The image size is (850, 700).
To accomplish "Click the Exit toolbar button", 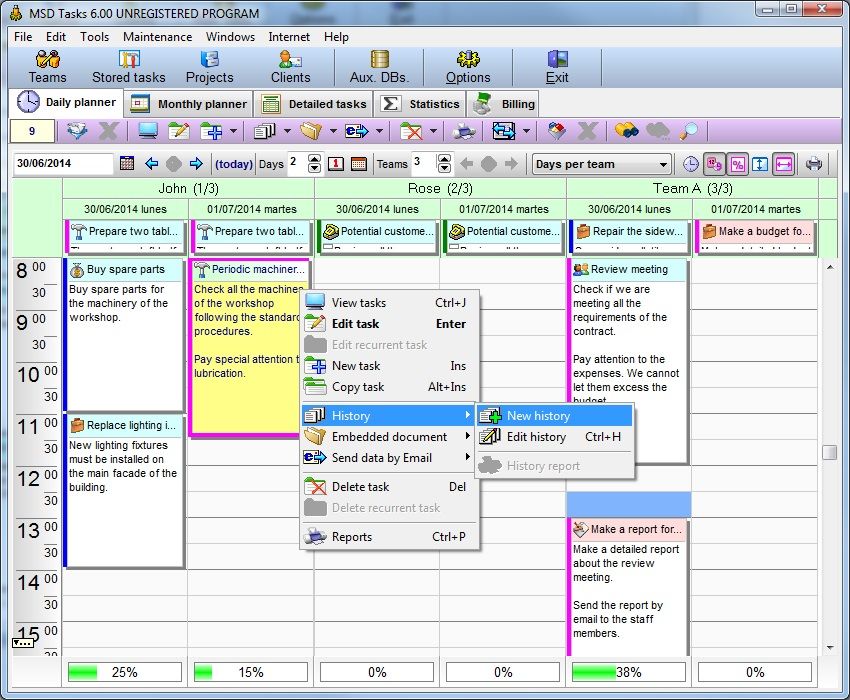I will [557, 67].
